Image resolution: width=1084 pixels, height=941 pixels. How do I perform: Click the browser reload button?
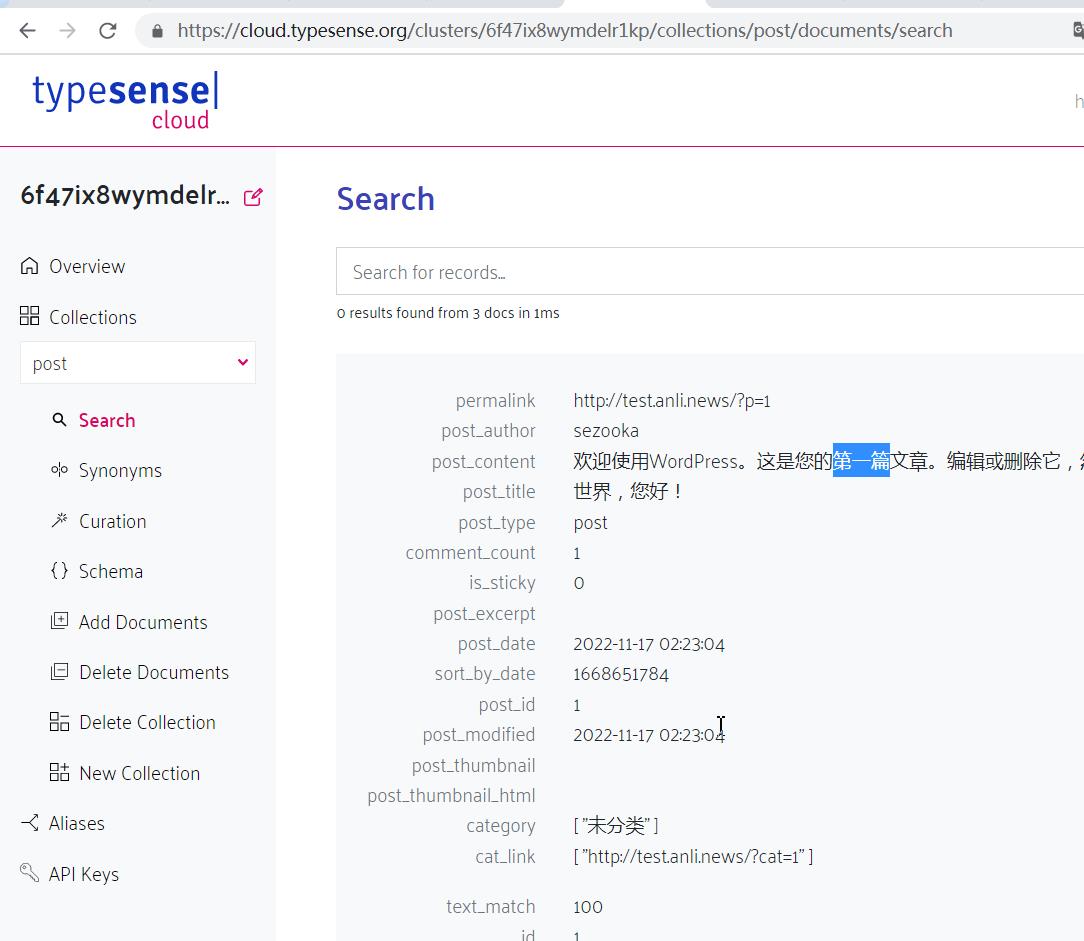[107, 30]
